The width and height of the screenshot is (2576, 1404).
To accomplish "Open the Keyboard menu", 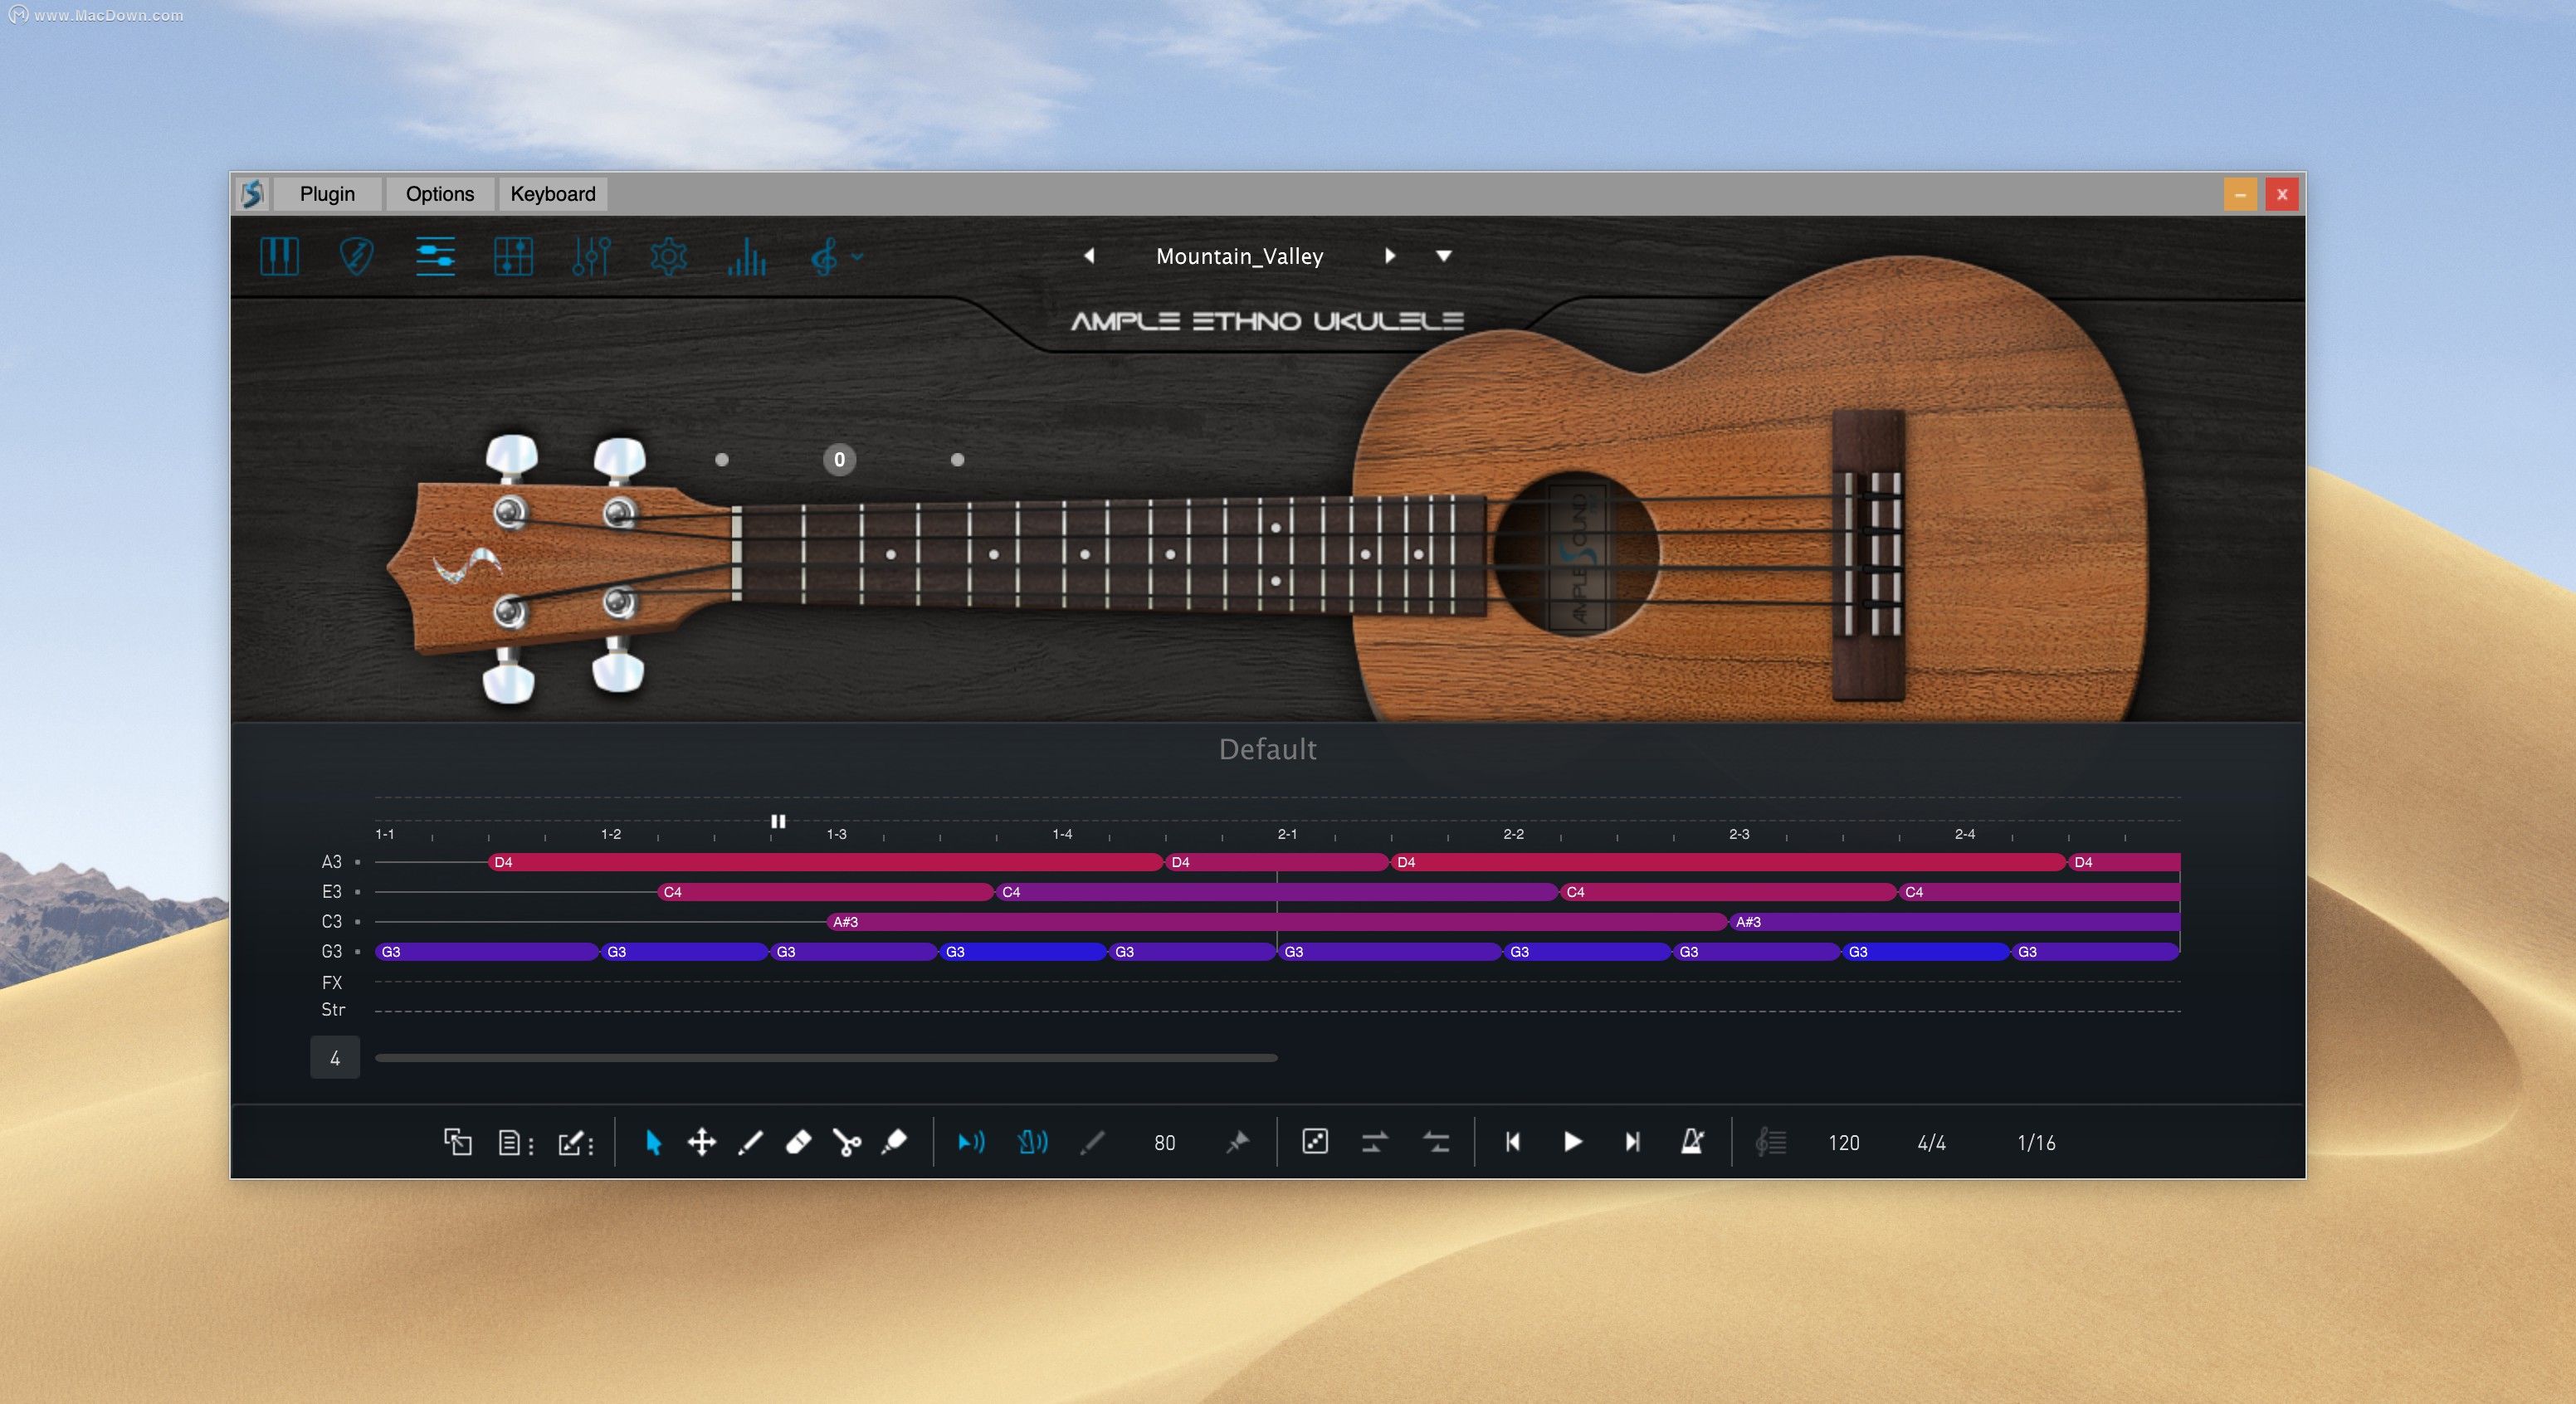I will [x=553, y=194].
